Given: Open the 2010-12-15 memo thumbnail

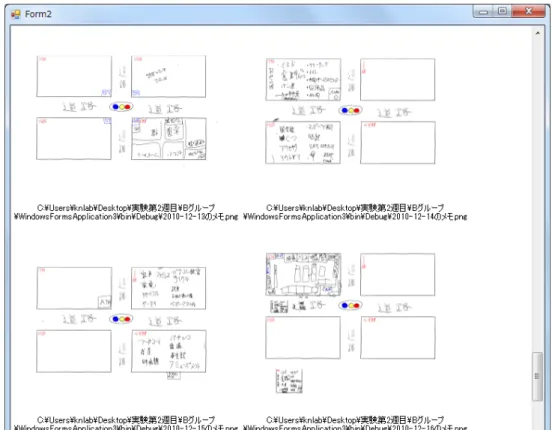Looking at the screenshot, I should point(121,322).
